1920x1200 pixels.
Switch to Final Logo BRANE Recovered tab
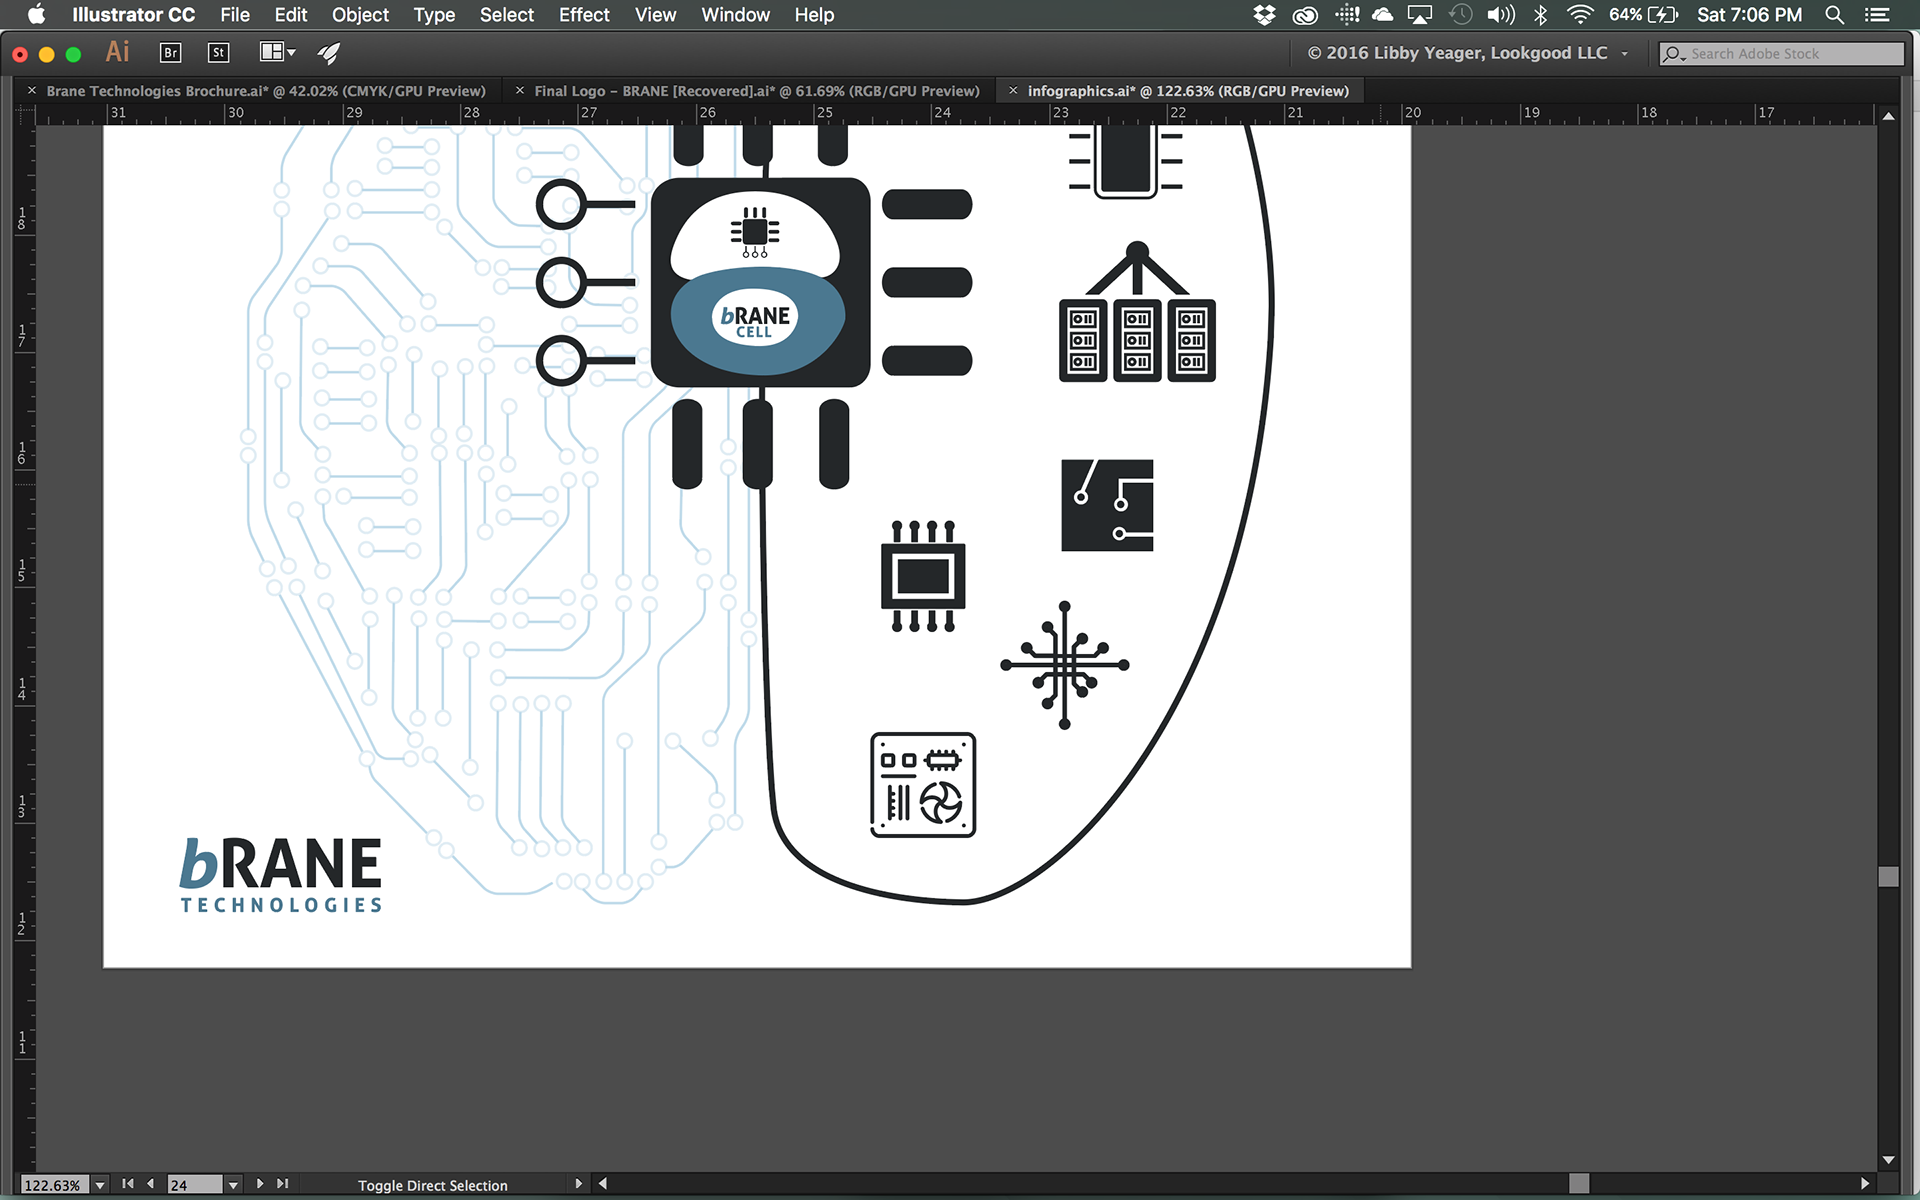757,90
